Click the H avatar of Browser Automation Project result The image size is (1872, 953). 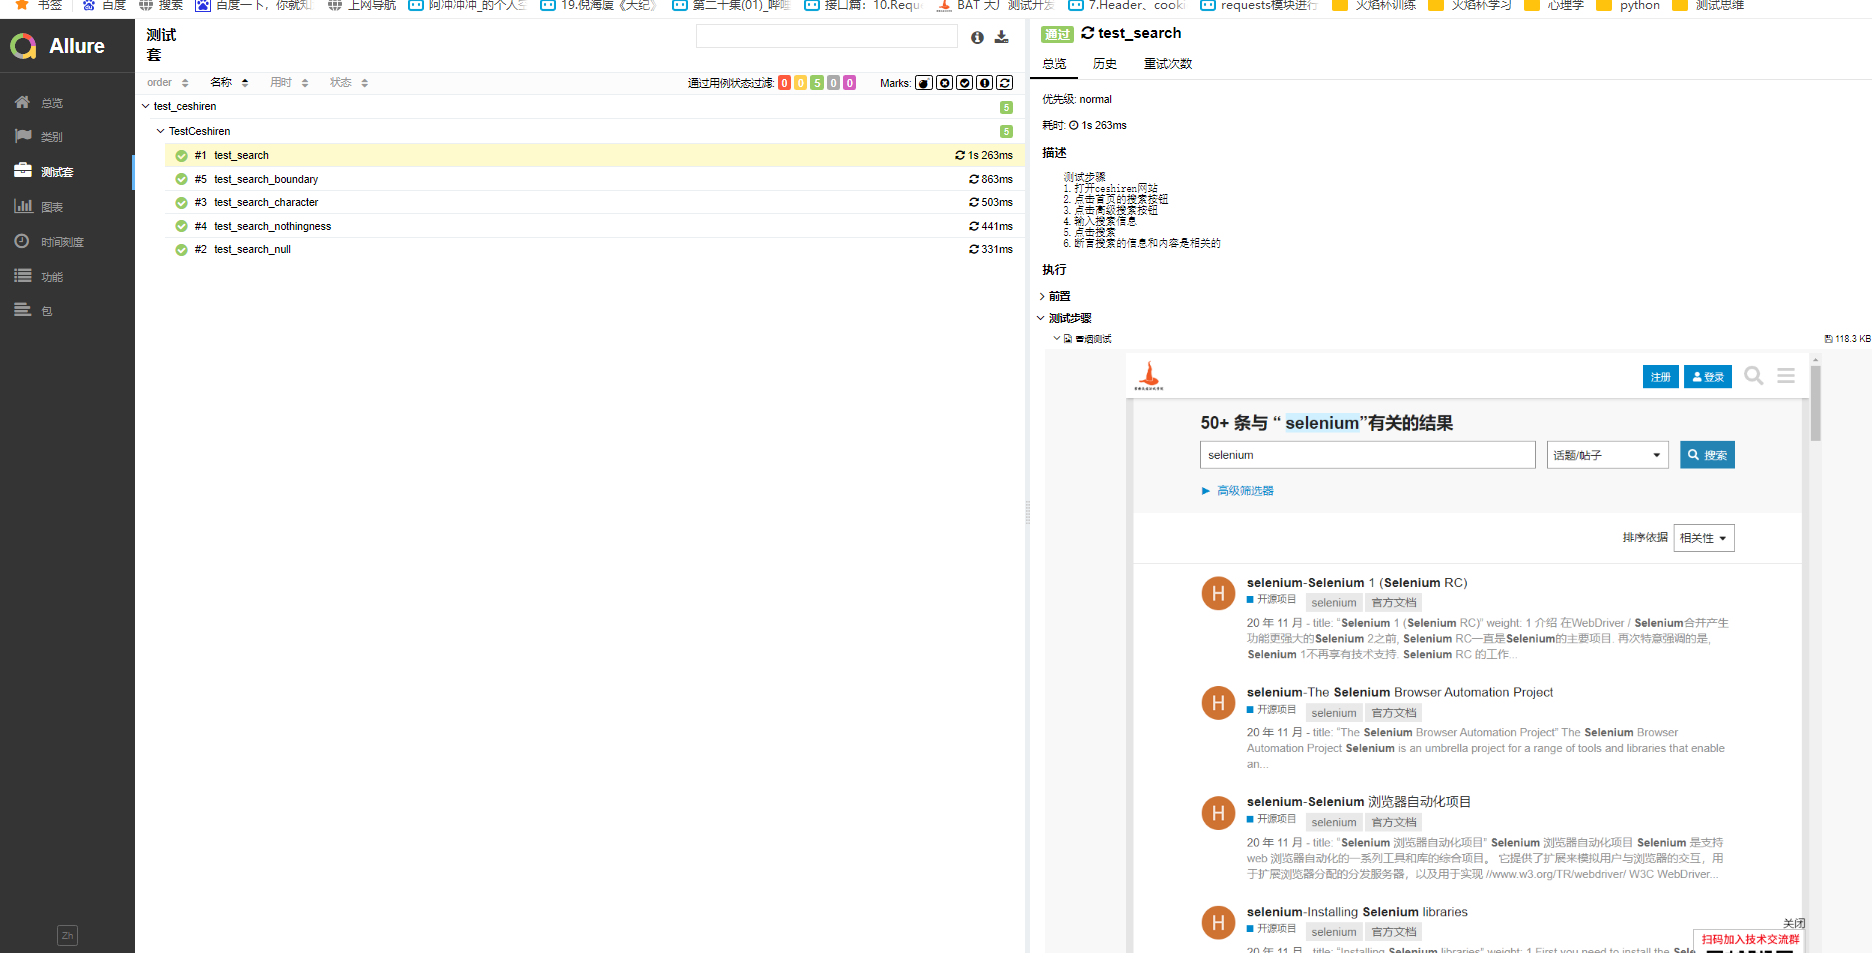pyautogui.click(x=1218, y=703)
